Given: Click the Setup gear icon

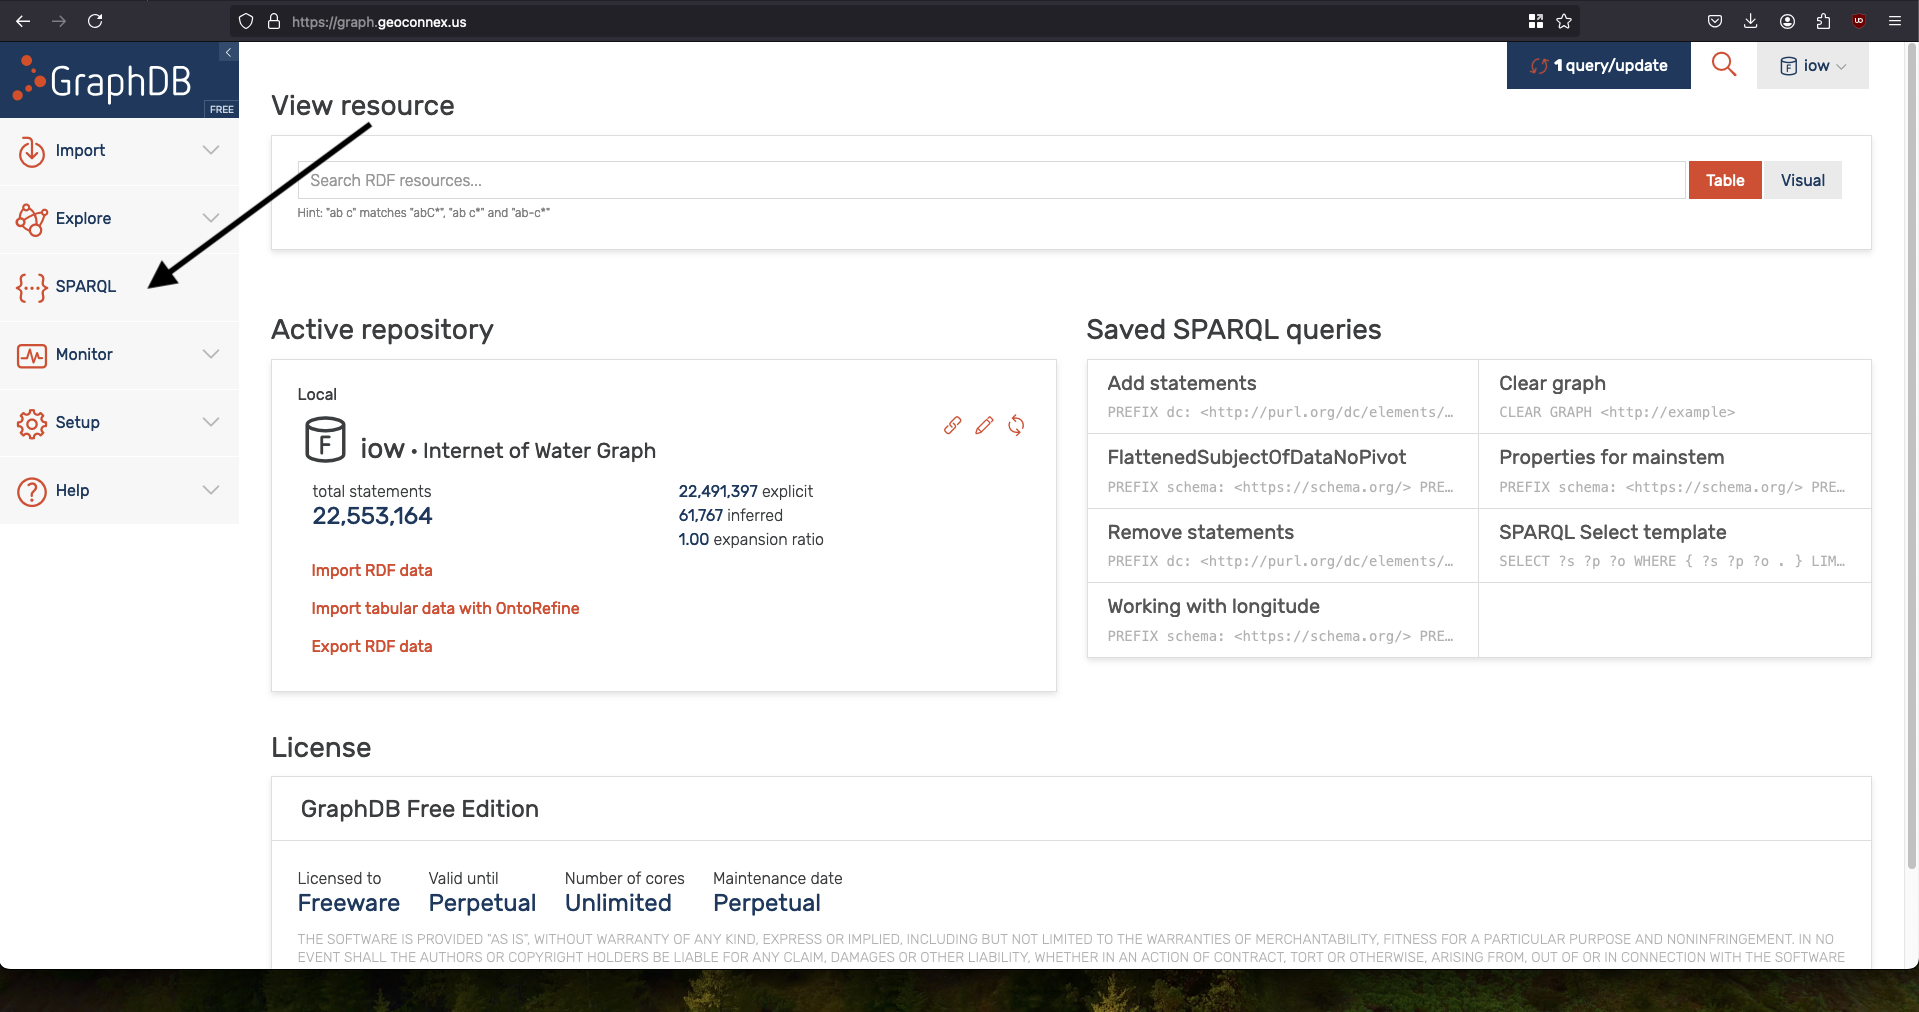Looking at the screenshot, I should [32, 423].
